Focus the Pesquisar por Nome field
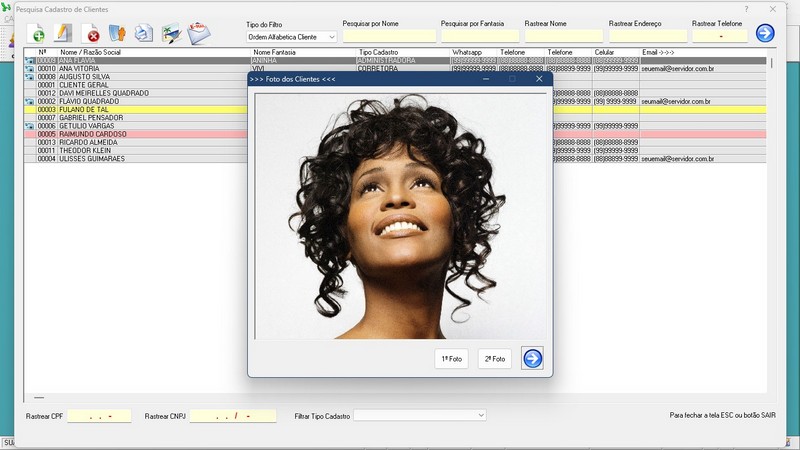This screenshot has width=800, height=450. point(389,36)
